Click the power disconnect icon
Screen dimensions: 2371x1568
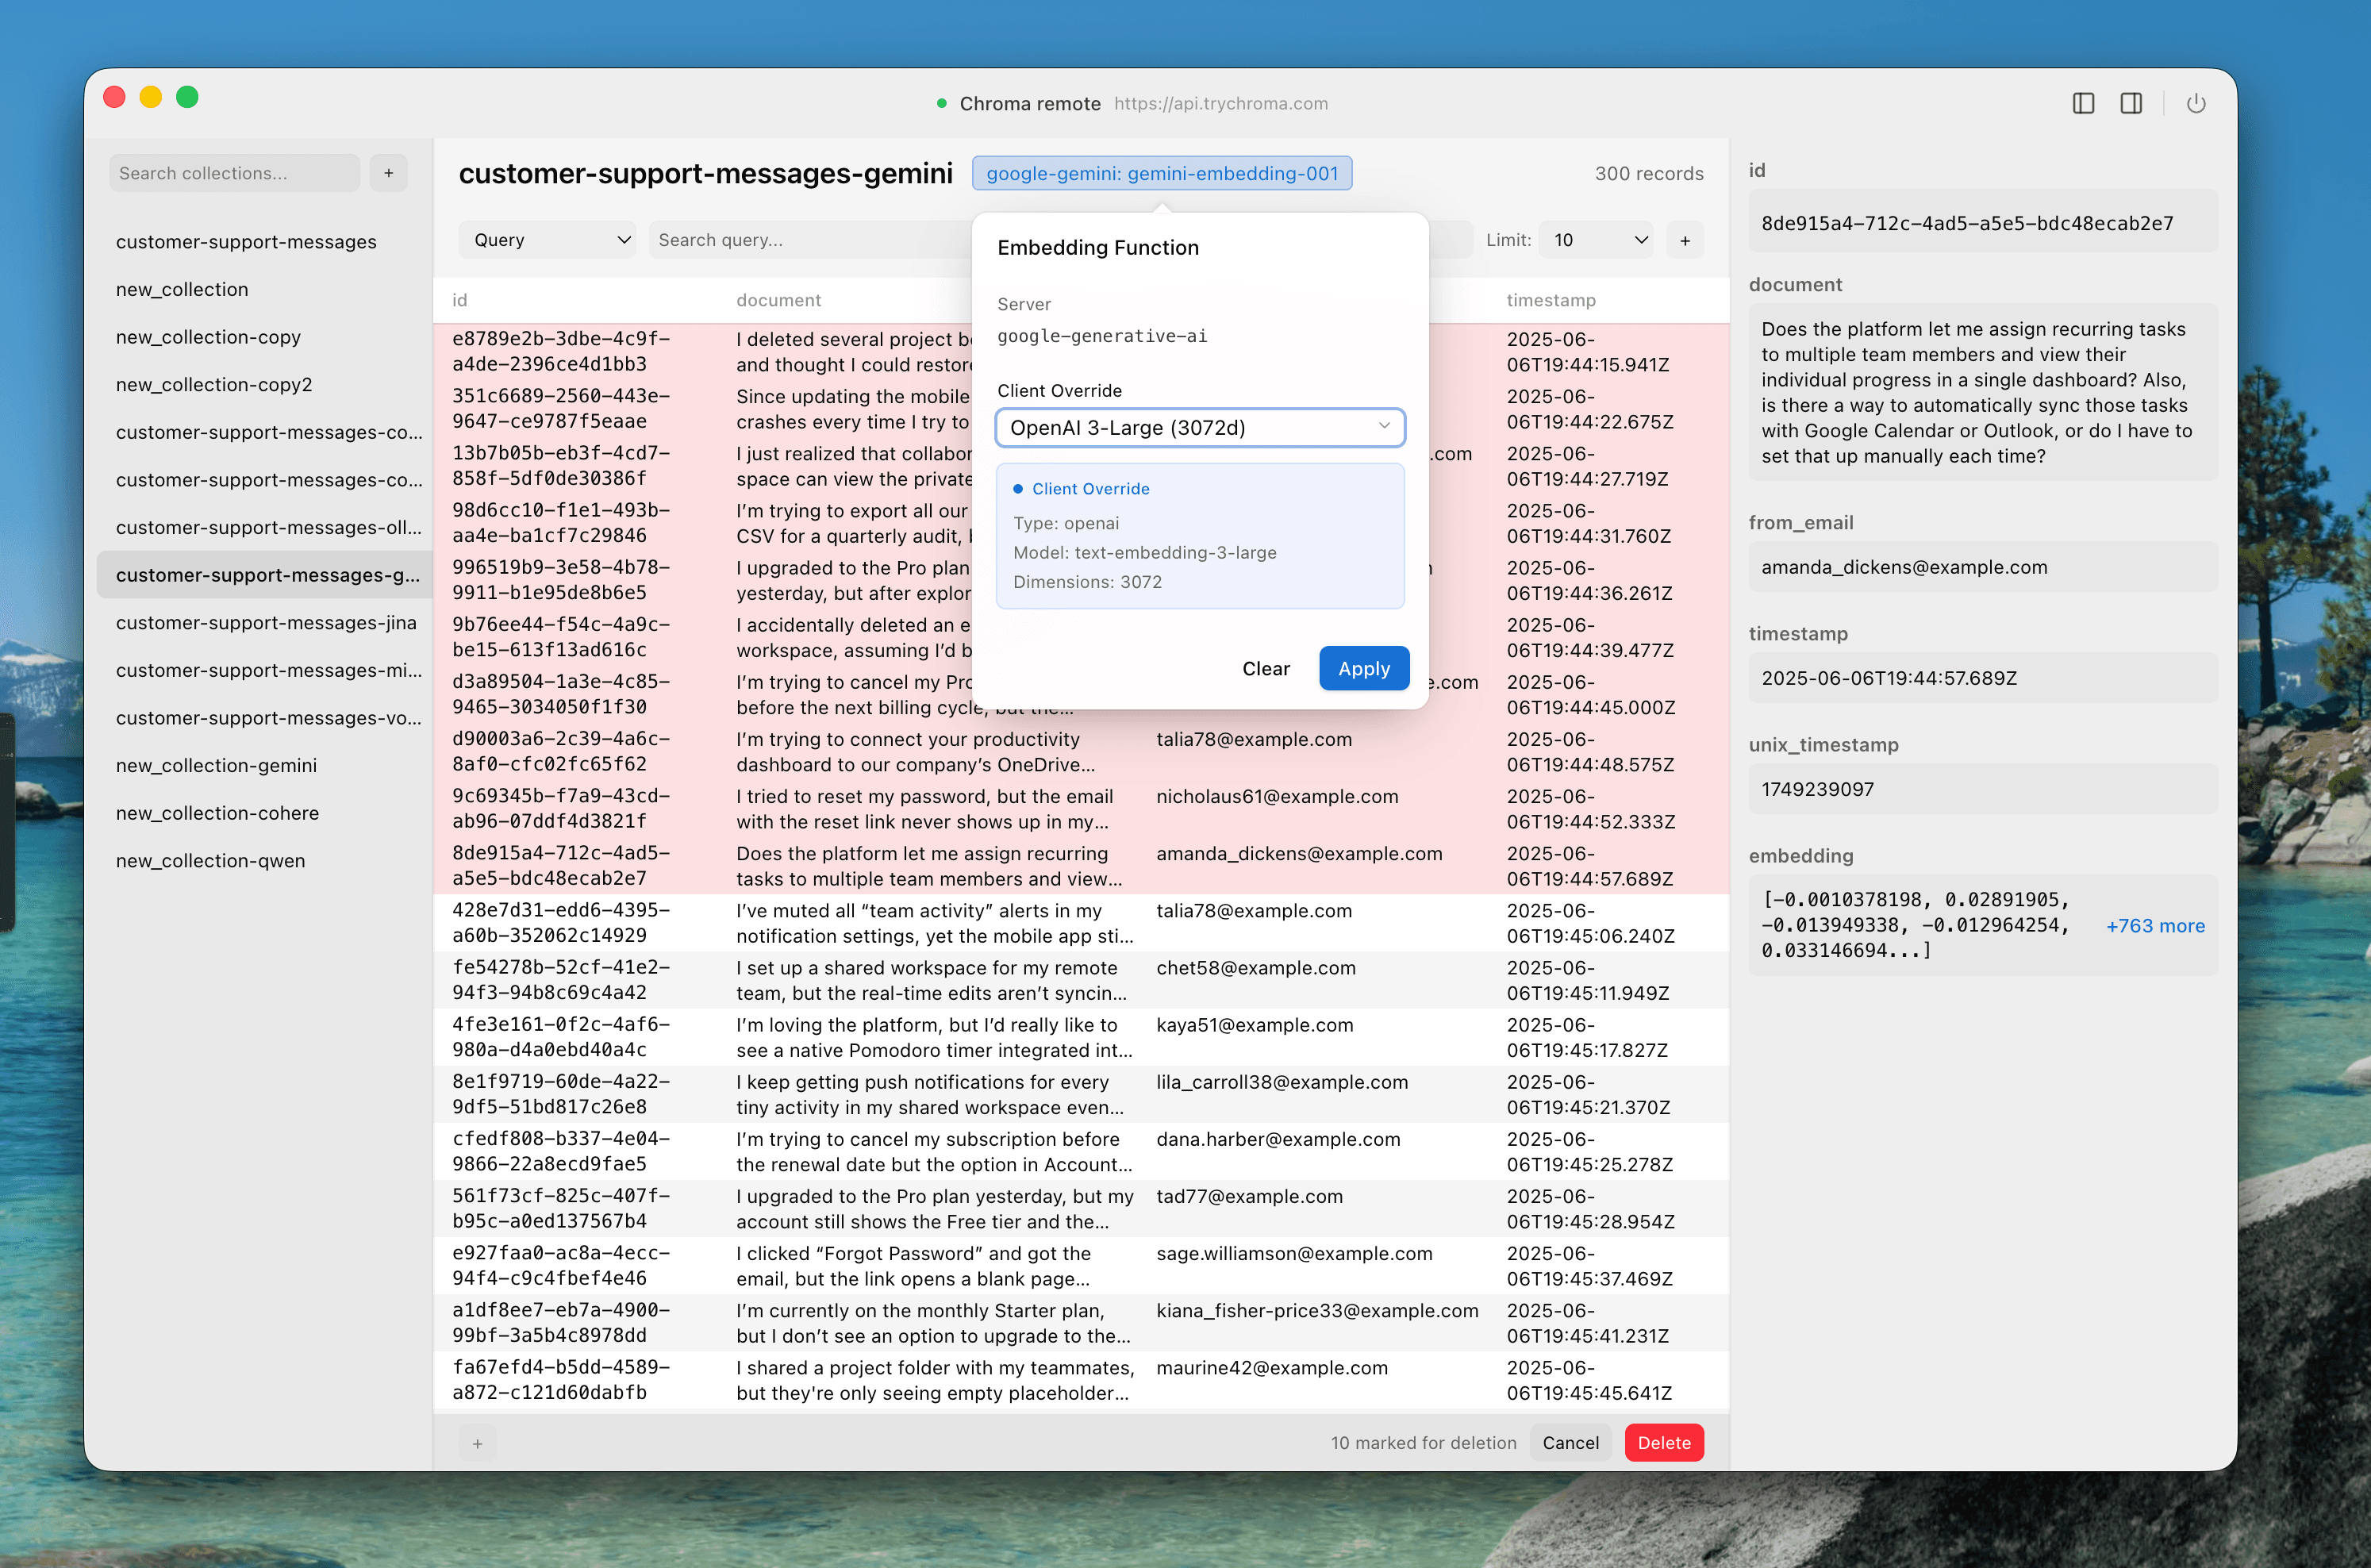coord(2196,103)
